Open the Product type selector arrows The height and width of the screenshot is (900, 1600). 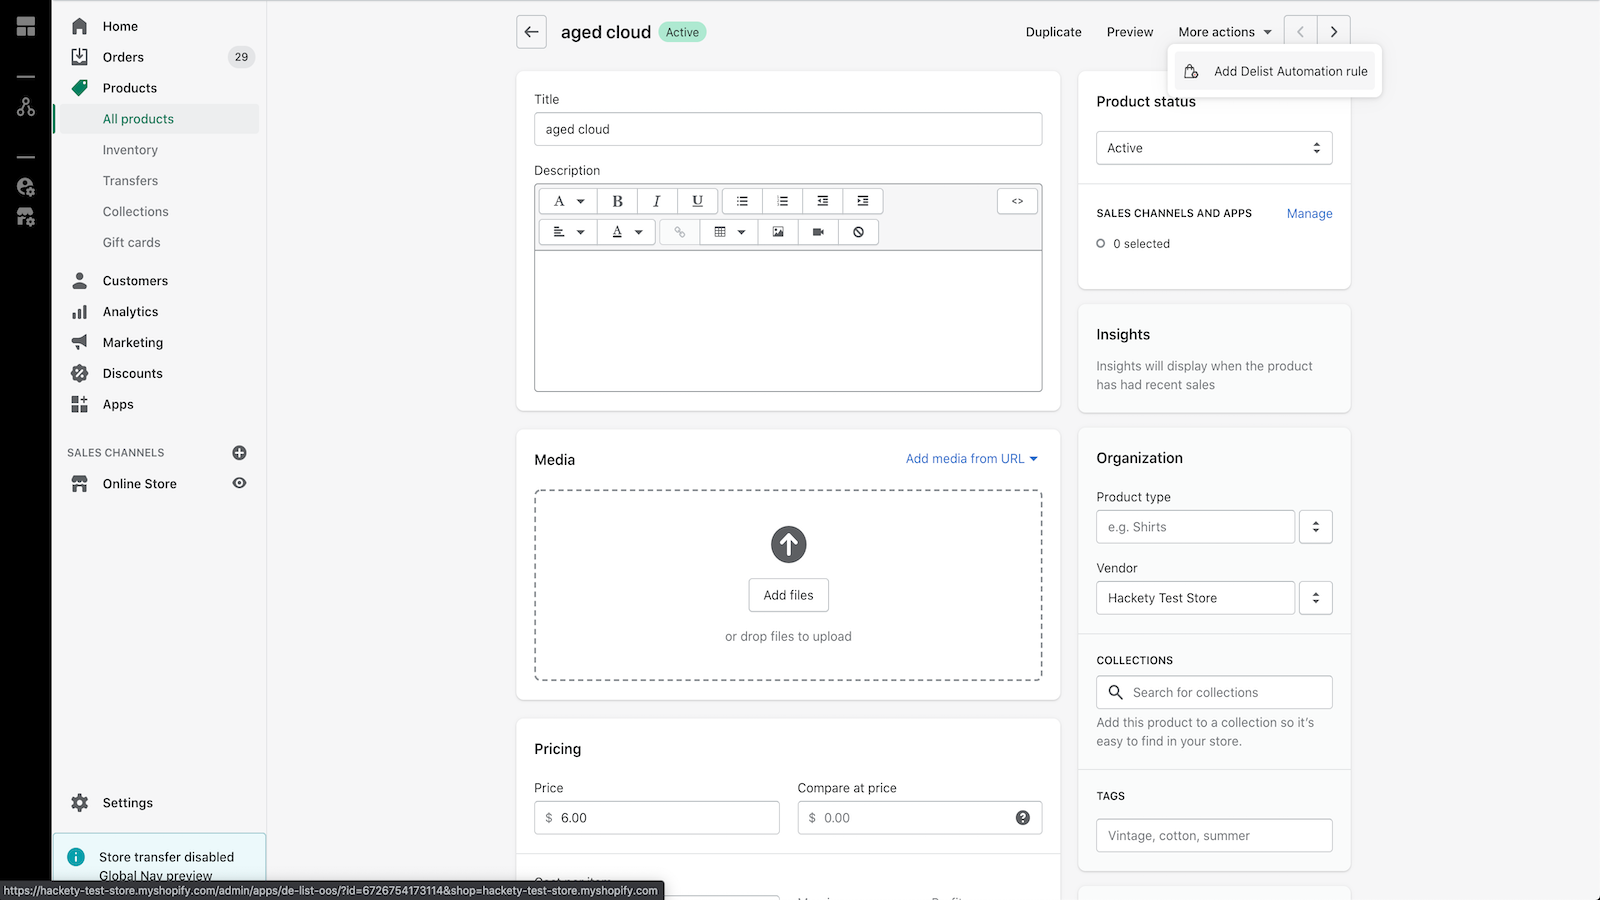point(1316,527)
